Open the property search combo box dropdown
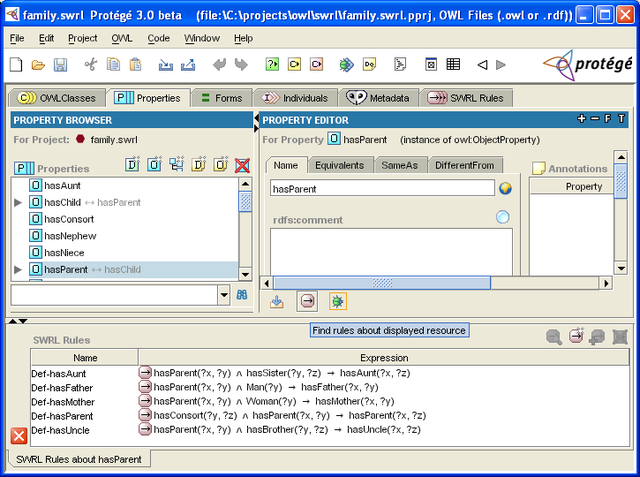This screenshot has height=477, width=640. coord(224,295)
